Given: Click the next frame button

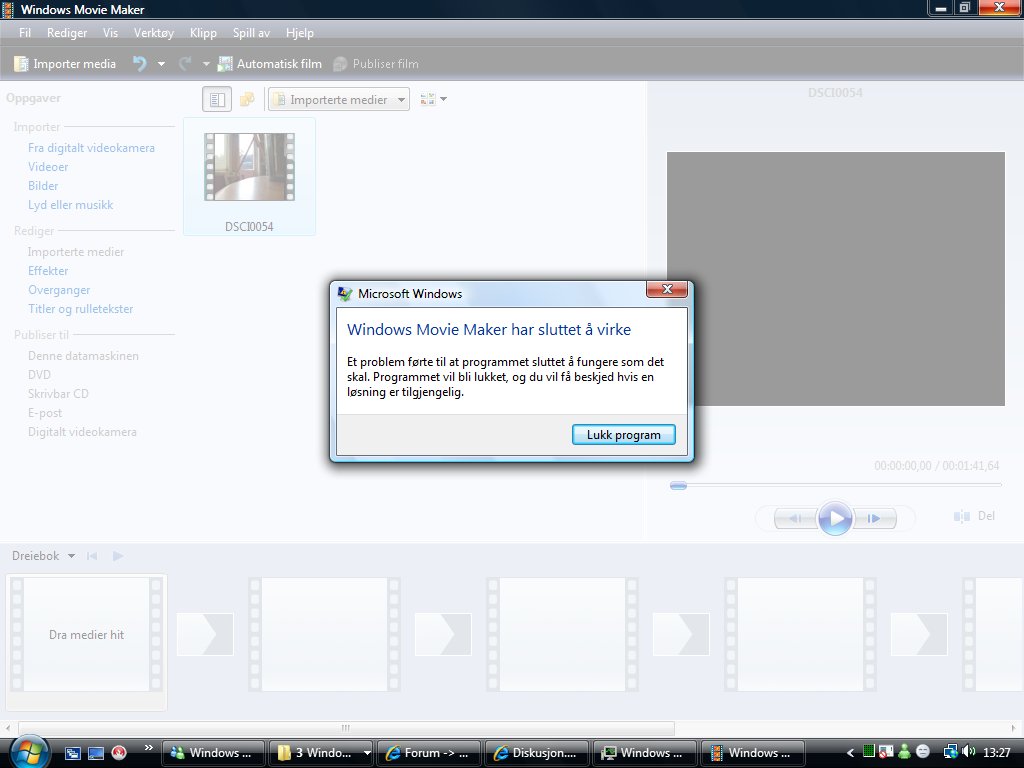Looking at the screenshot, I should [x=874, y=519].
